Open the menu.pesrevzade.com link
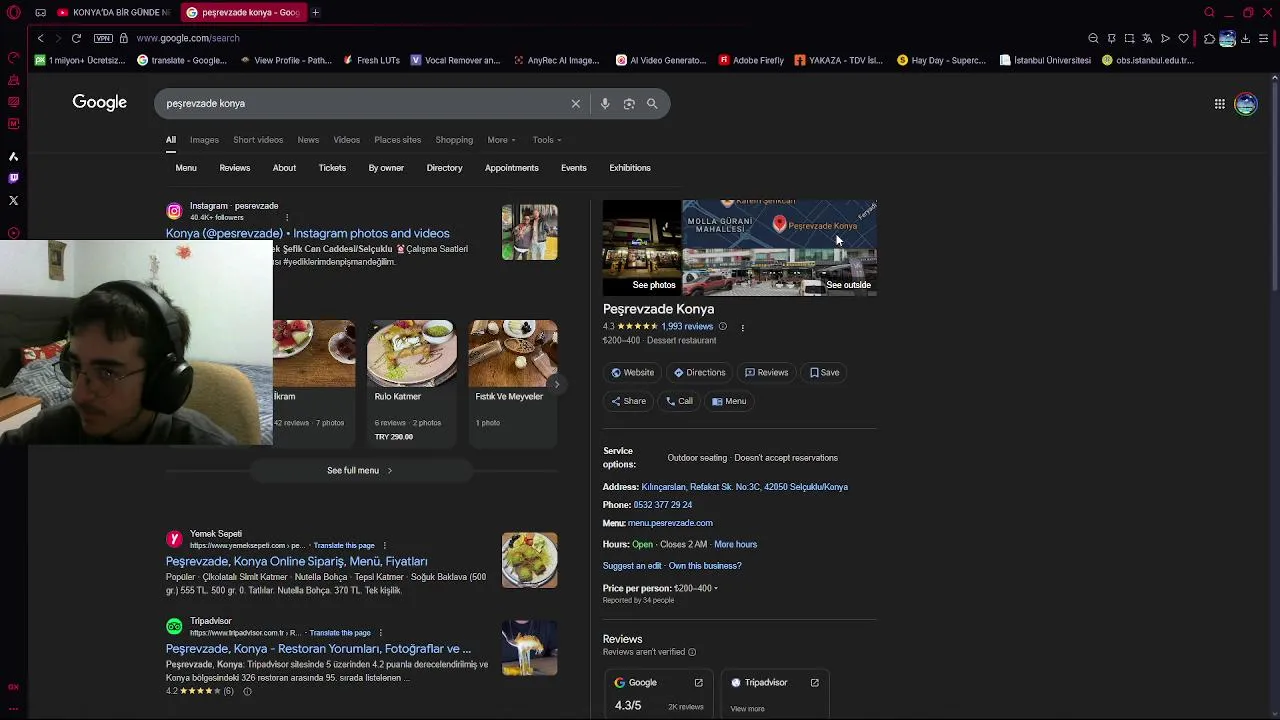The image size is (1280, 720). [670, 523]
